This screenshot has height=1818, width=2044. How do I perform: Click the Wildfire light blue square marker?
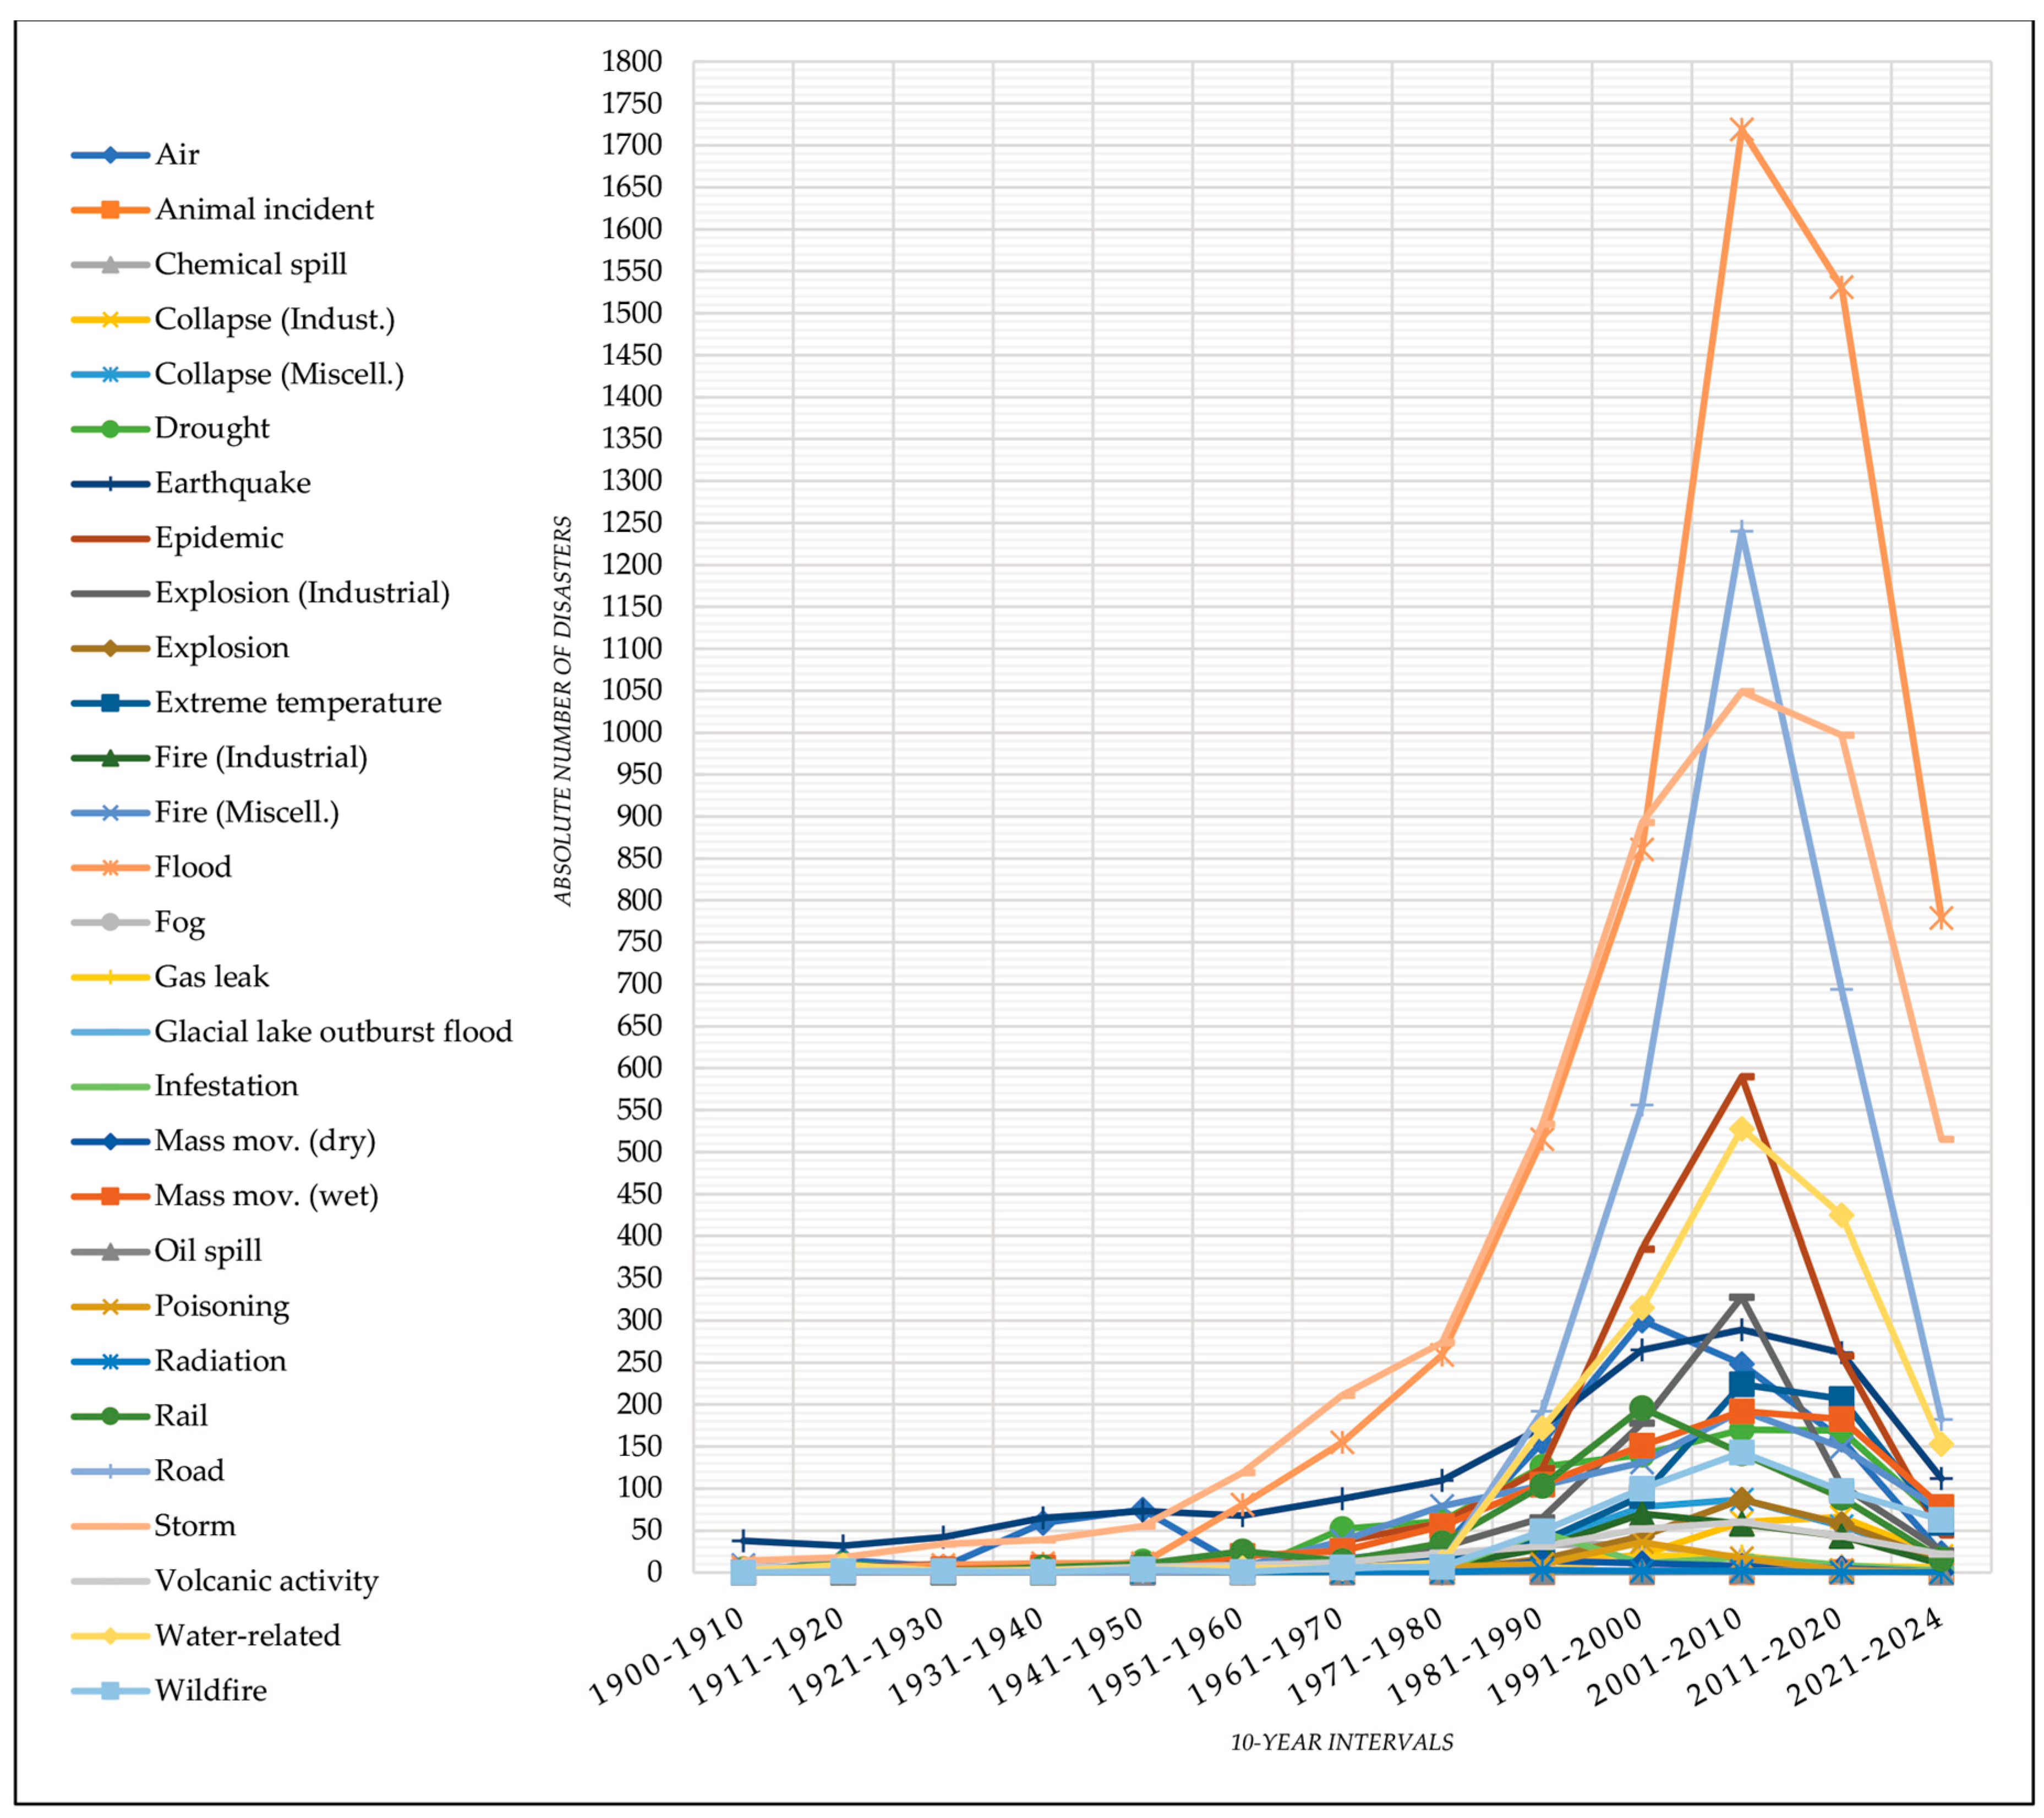110,1689
